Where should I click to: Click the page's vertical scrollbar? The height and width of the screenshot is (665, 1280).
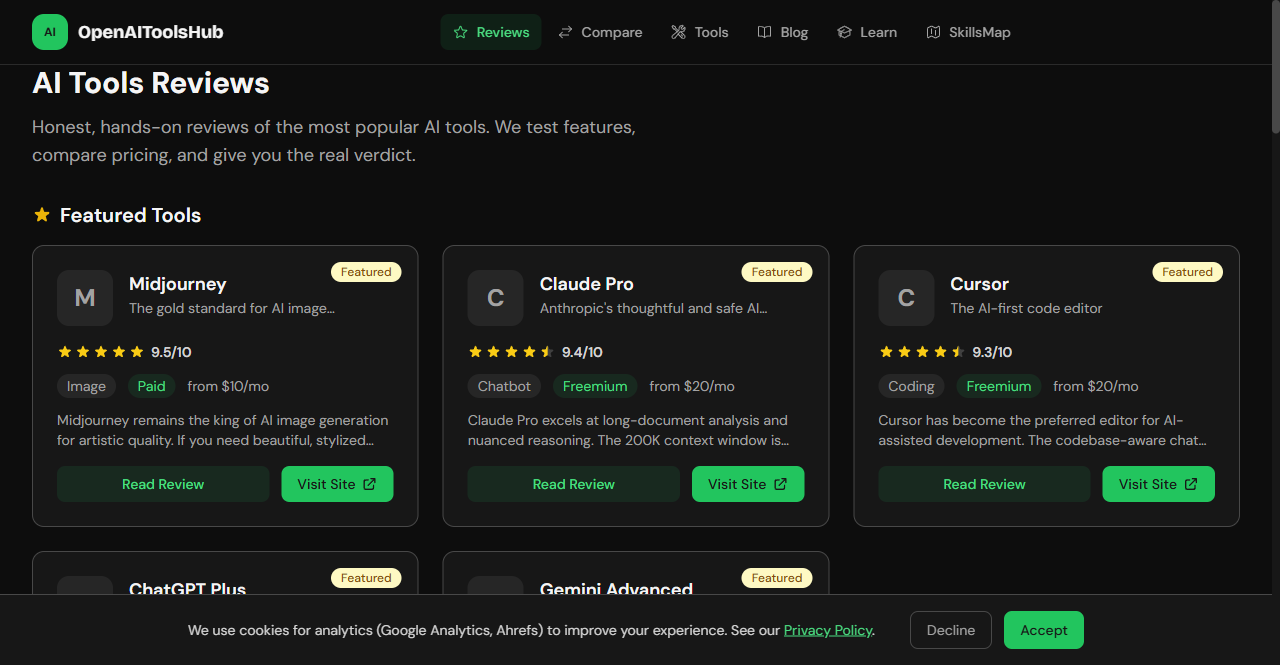(1274, 70)
